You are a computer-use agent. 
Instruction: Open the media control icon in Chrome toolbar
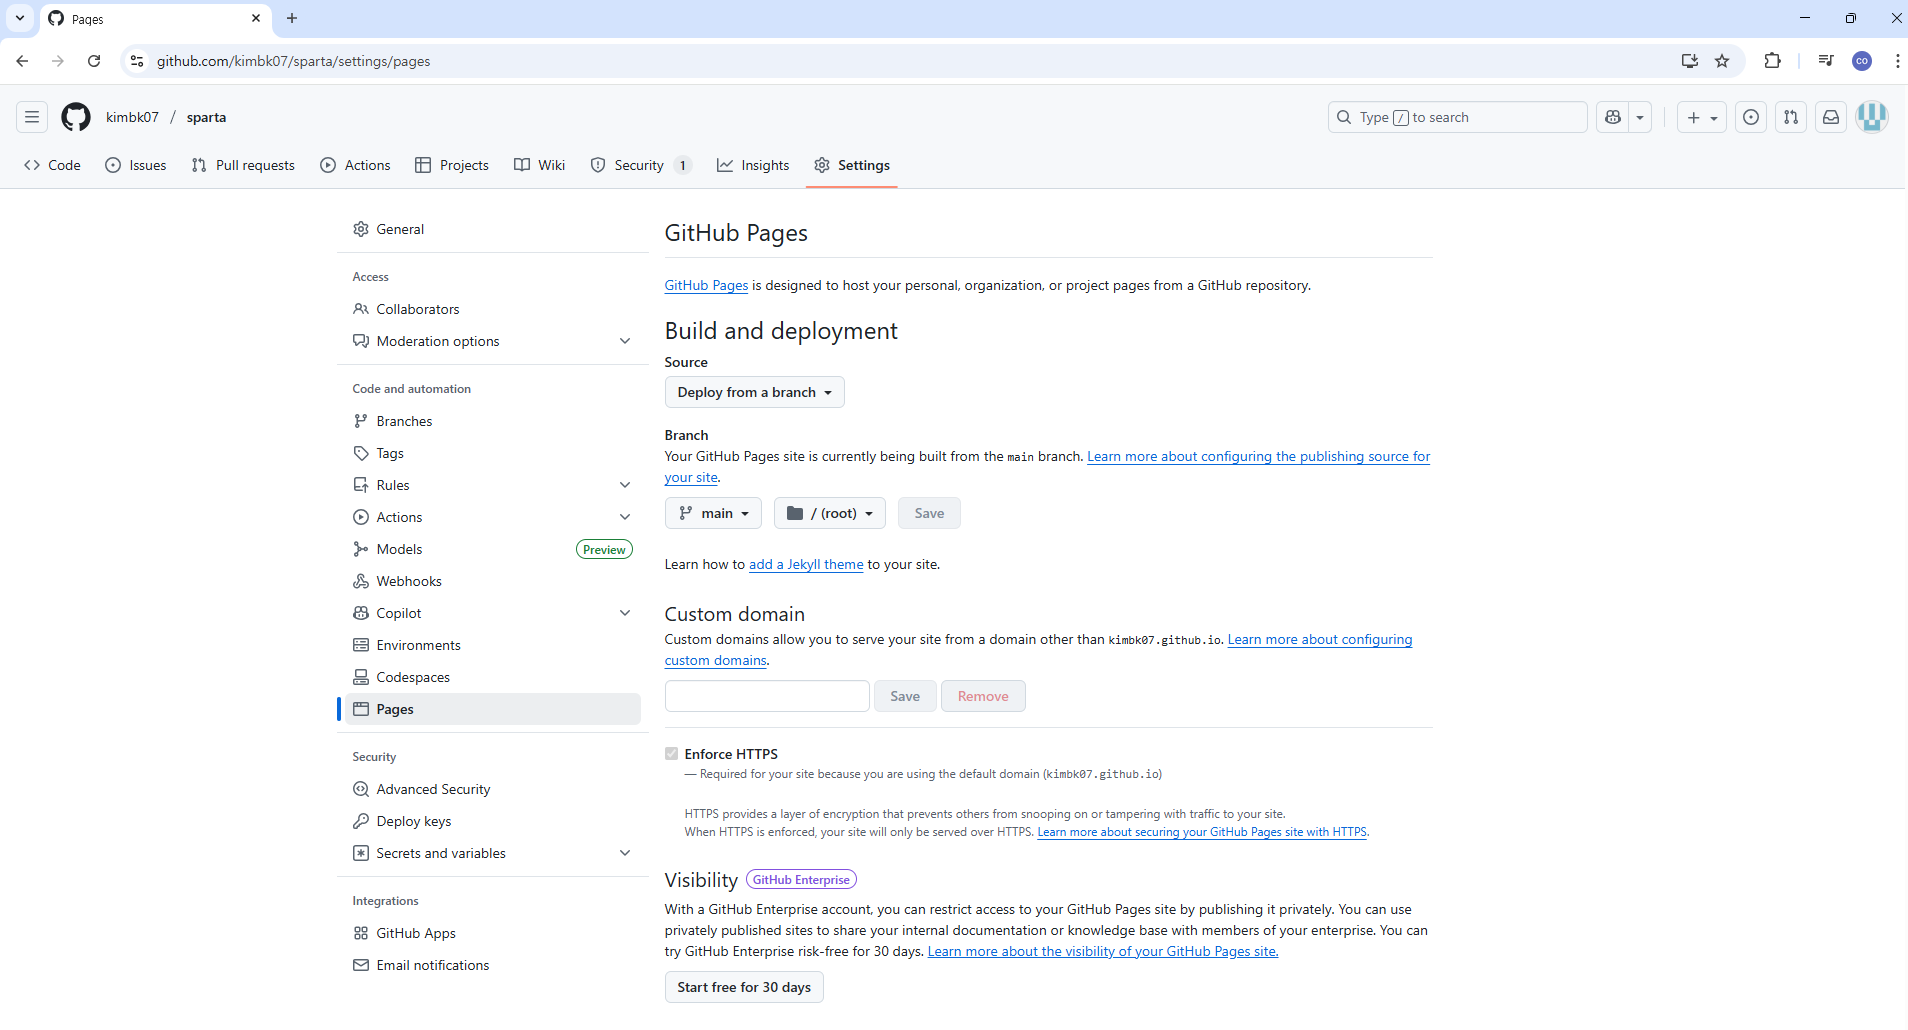1826,61
